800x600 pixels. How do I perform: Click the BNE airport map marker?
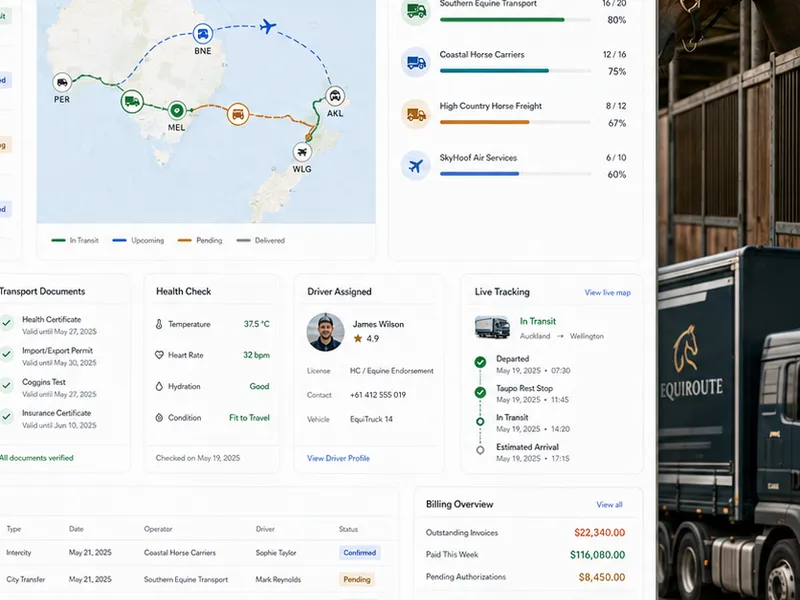203,34
